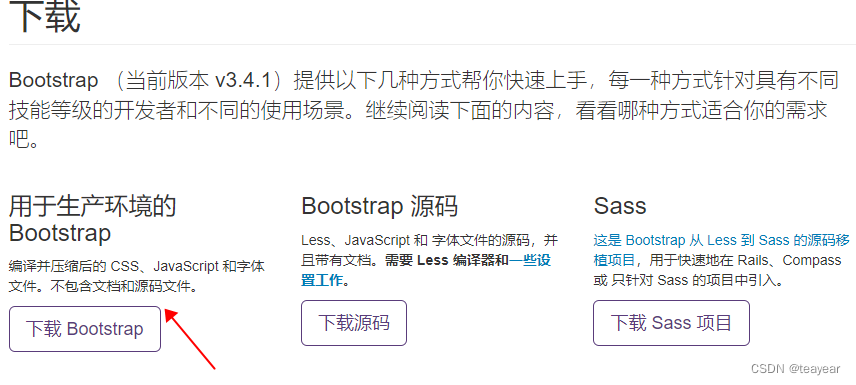Screen dimensions: 856x385
Task: Open the Bootstrap 从 Less 到 Sass link
Action: [722, 250]
